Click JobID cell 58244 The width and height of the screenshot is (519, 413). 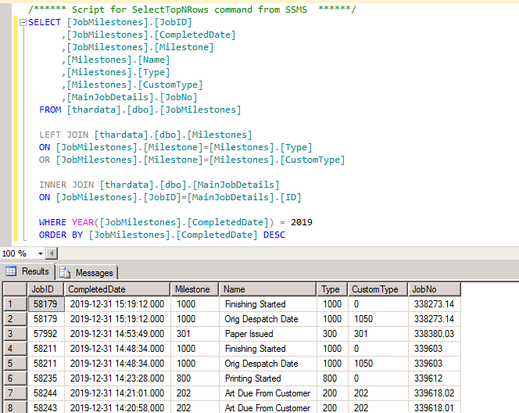coord(46,393)
